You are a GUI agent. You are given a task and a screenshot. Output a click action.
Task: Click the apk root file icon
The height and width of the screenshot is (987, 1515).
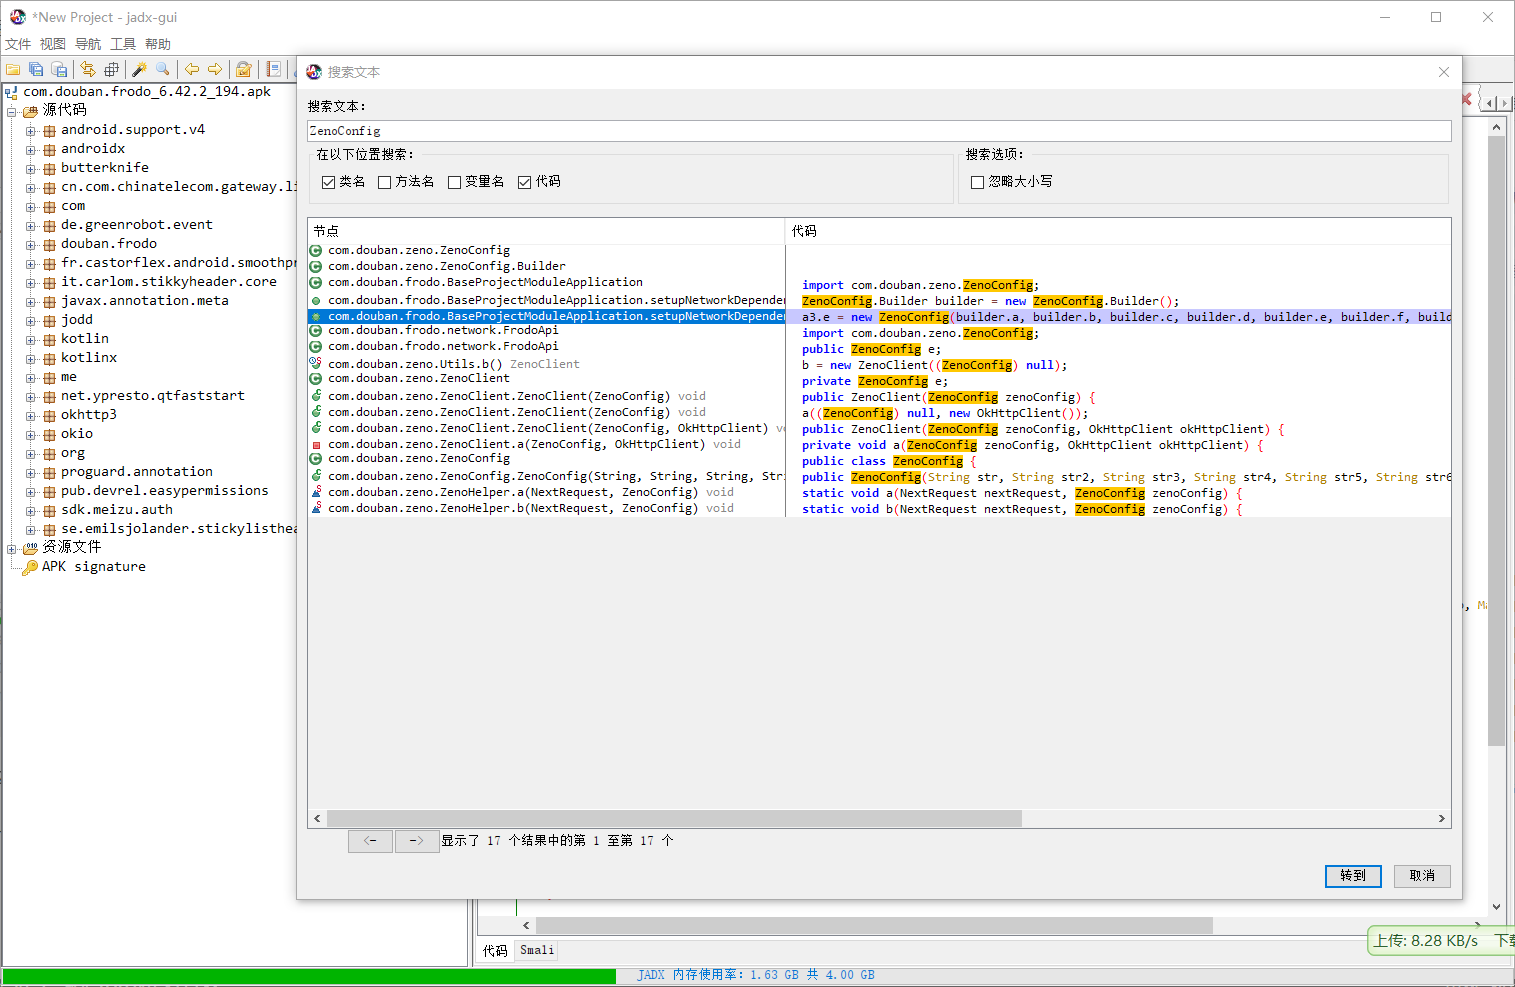12,92
